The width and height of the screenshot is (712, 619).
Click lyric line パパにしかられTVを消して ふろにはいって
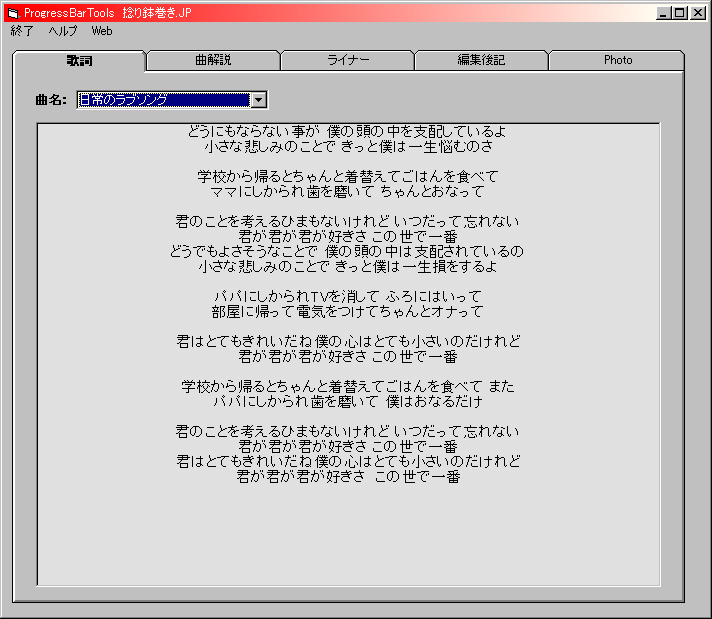pos(348,297)
